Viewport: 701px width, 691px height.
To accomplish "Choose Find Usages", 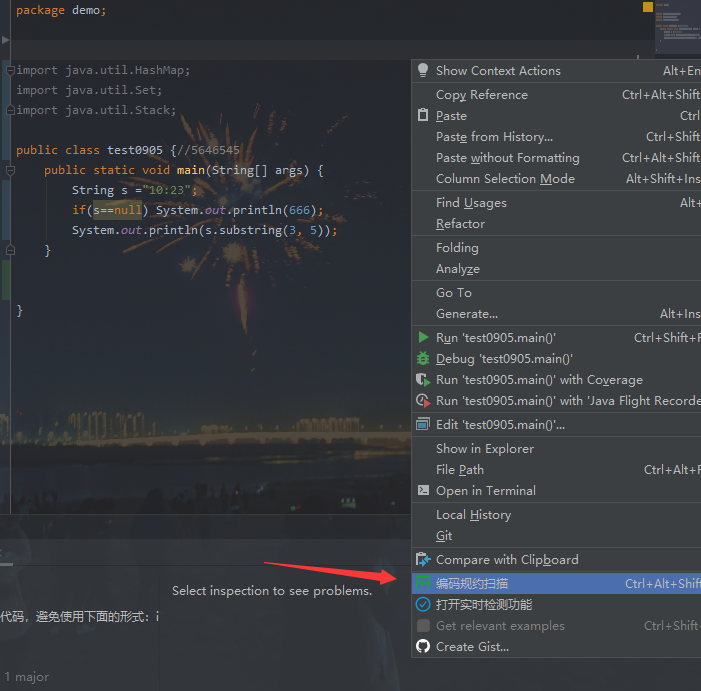I will tap(556, 203).
